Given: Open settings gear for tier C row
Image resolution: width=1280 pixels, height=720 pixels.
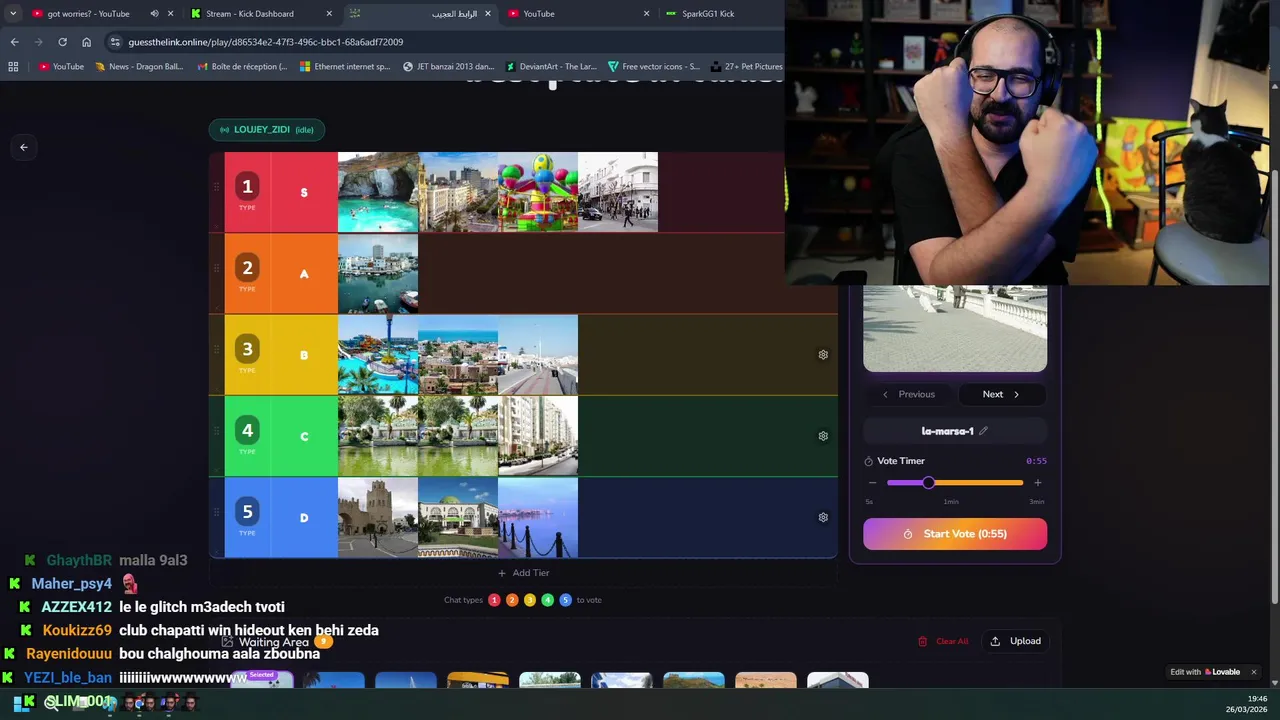Looking at the screenshot, I should coord(823,436).
